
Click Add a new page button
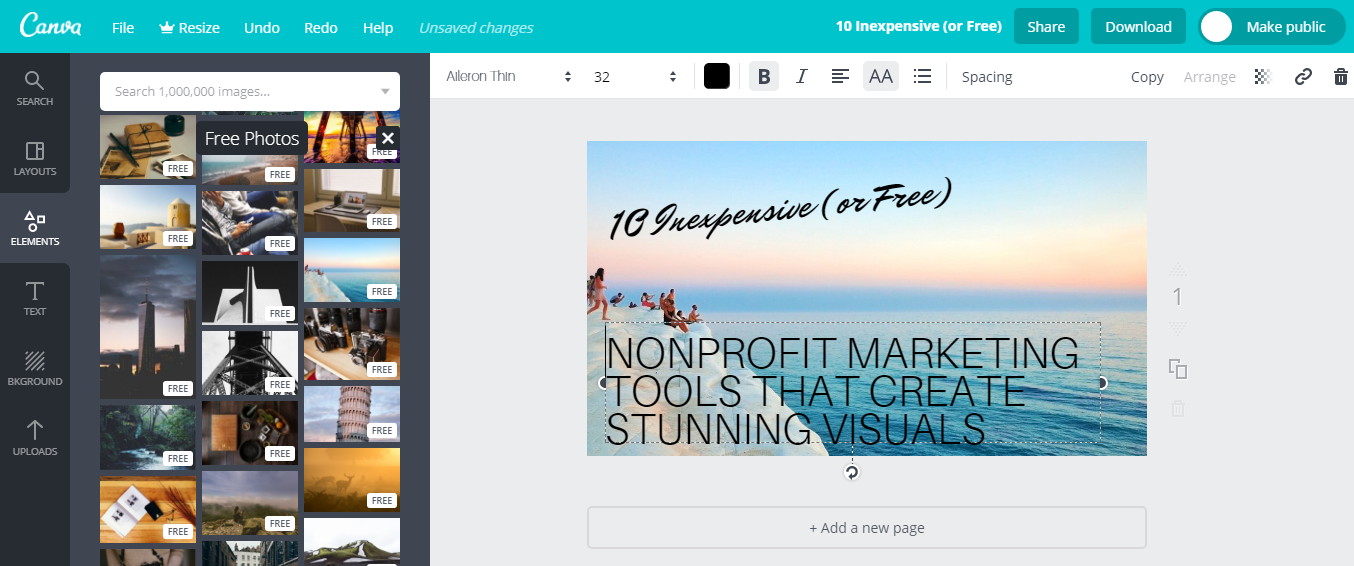(866, 528)
